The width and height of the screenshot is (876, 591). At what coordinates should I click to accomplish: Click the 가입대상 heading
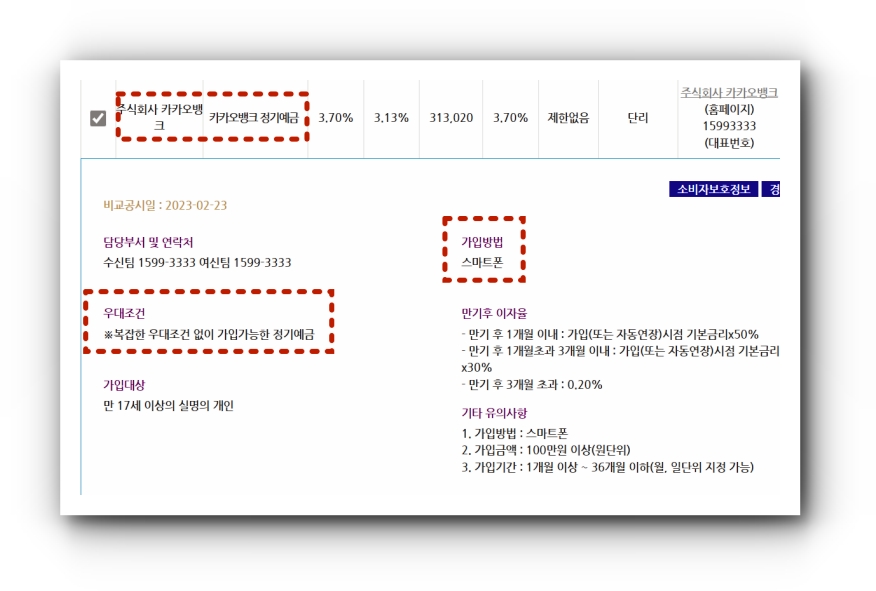pyautogui.click(x=124, y=385)
